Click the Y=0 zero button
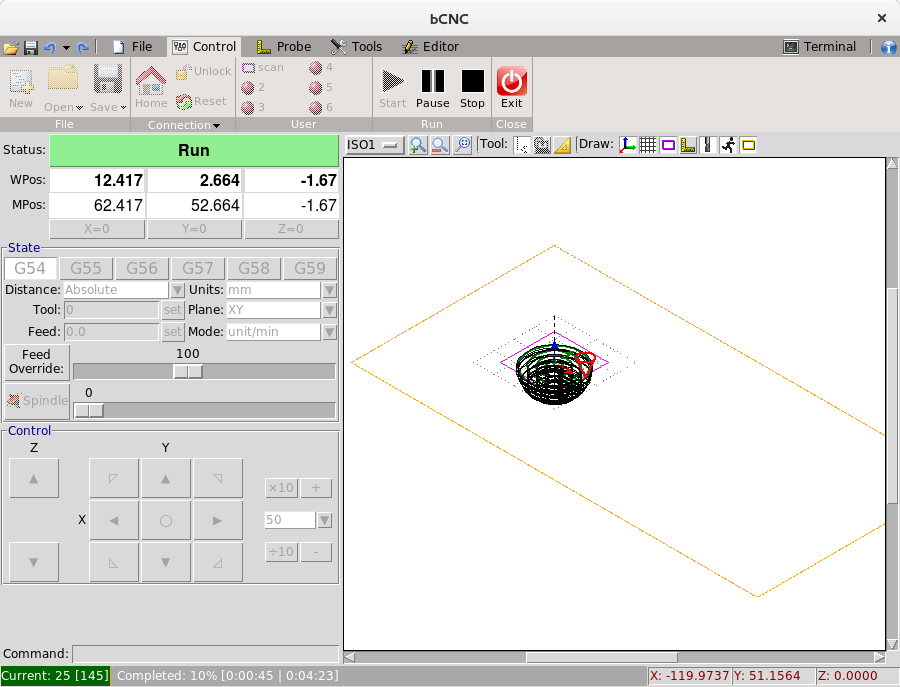 point(194,229)
